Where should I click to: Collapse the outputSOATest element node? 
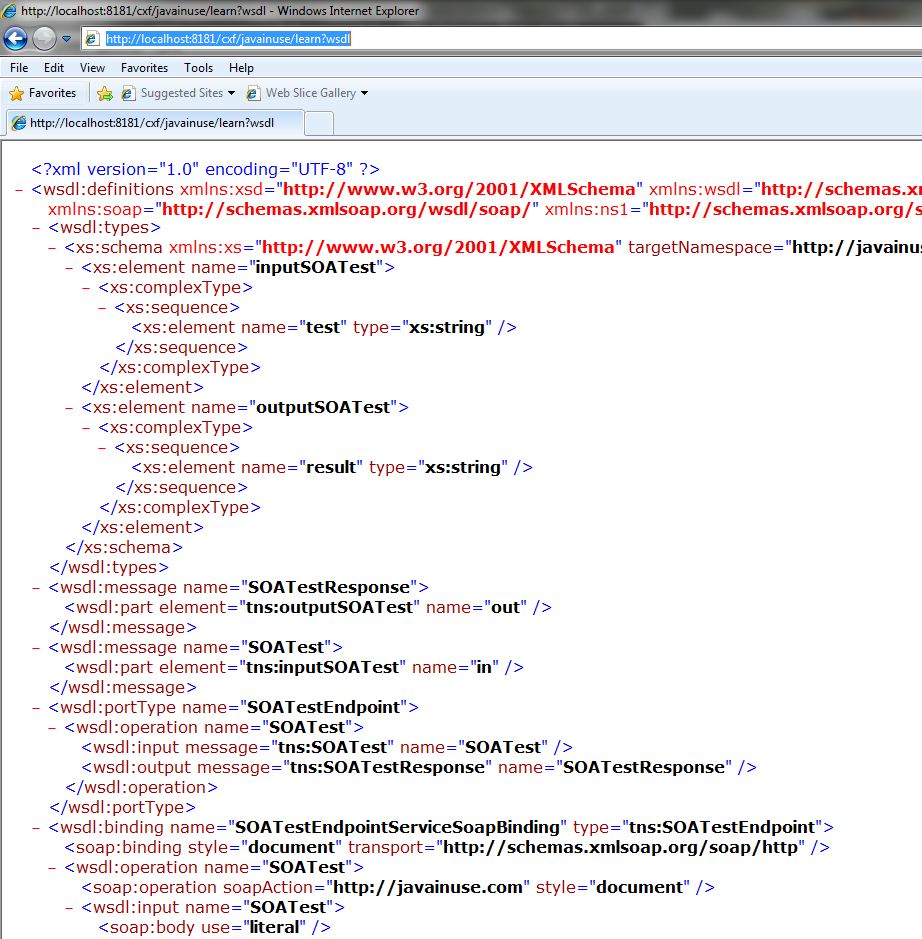click(69, 408)
